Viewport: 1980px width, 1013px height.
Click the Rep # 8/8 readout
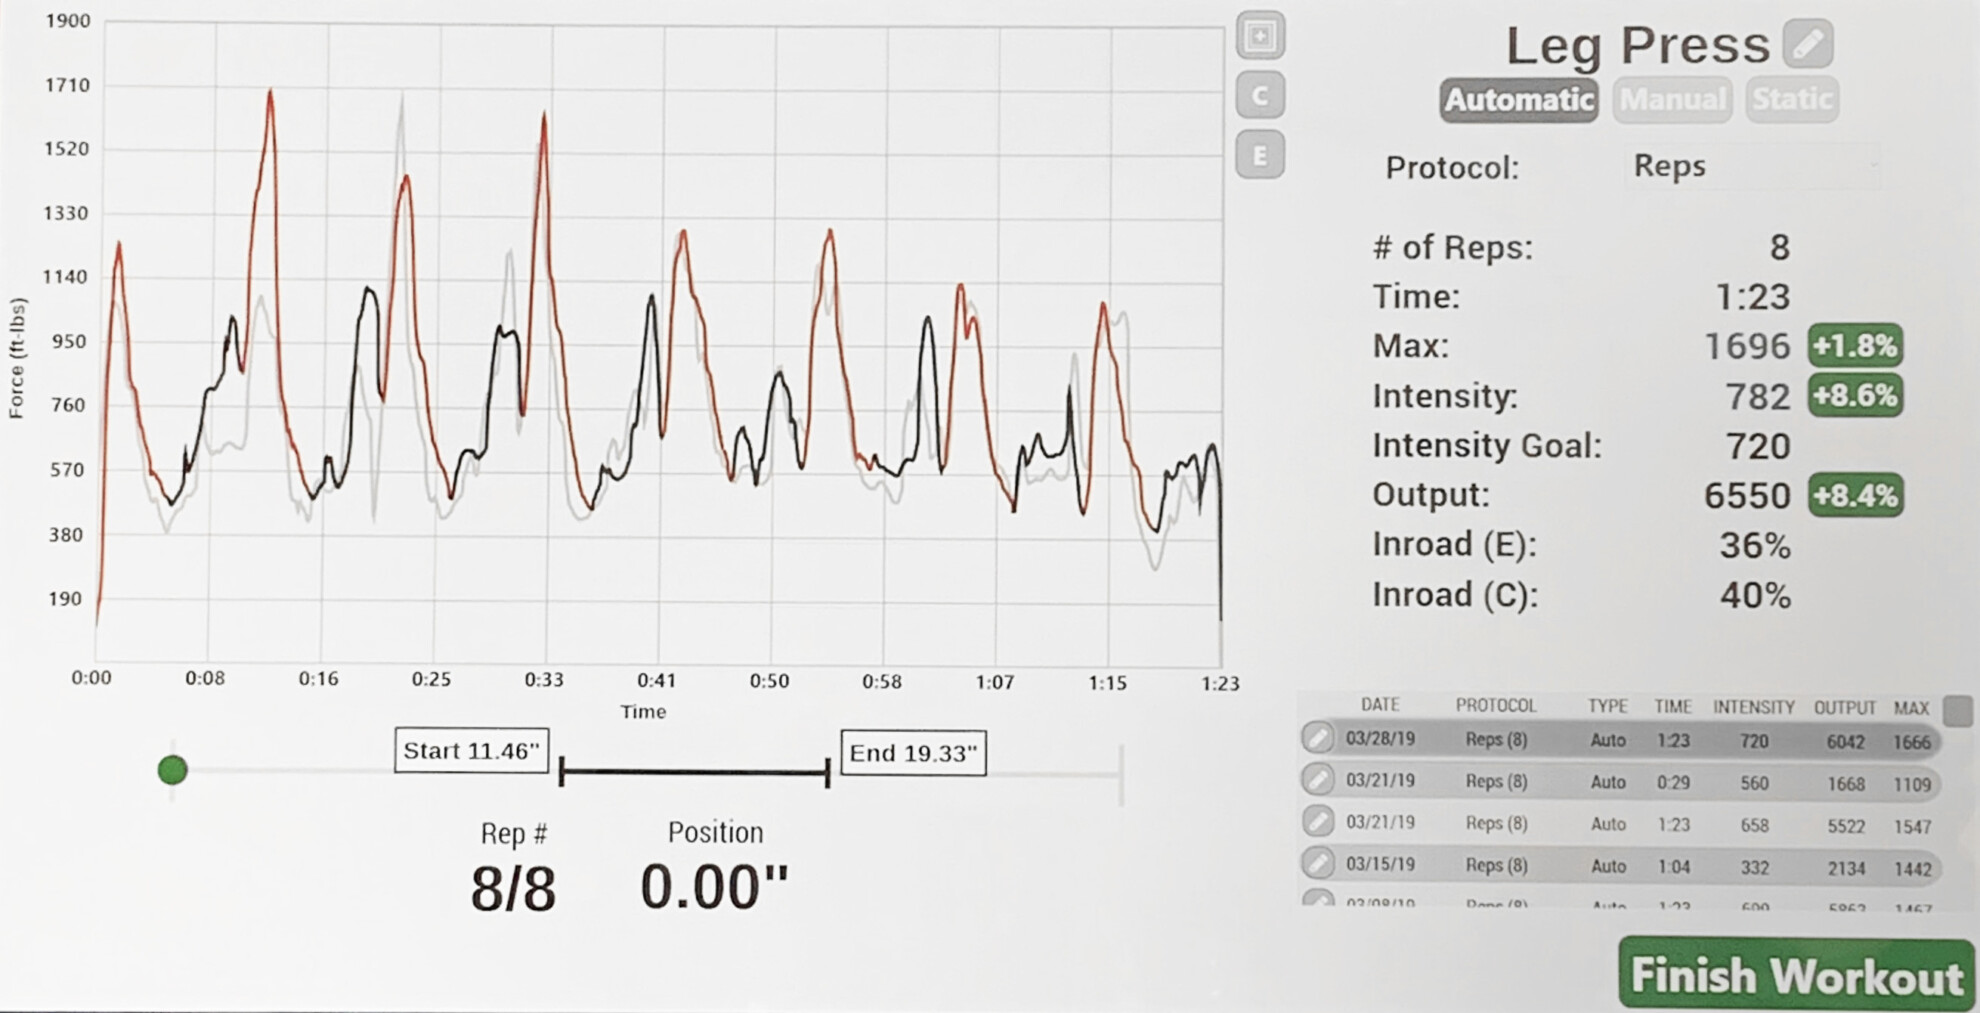pyautogui.click(x=513, y=888)
